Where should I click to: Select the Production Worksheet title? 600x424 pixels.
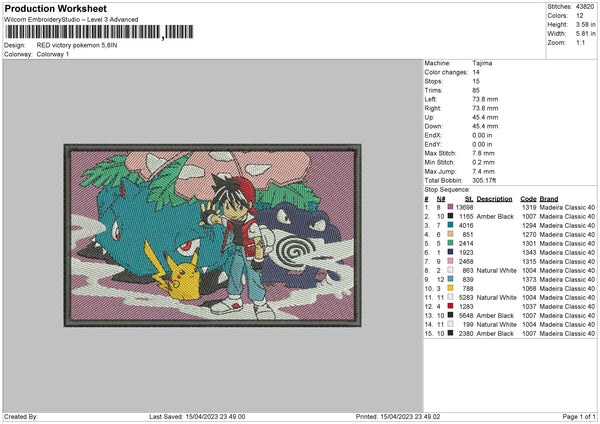(55, 8)
